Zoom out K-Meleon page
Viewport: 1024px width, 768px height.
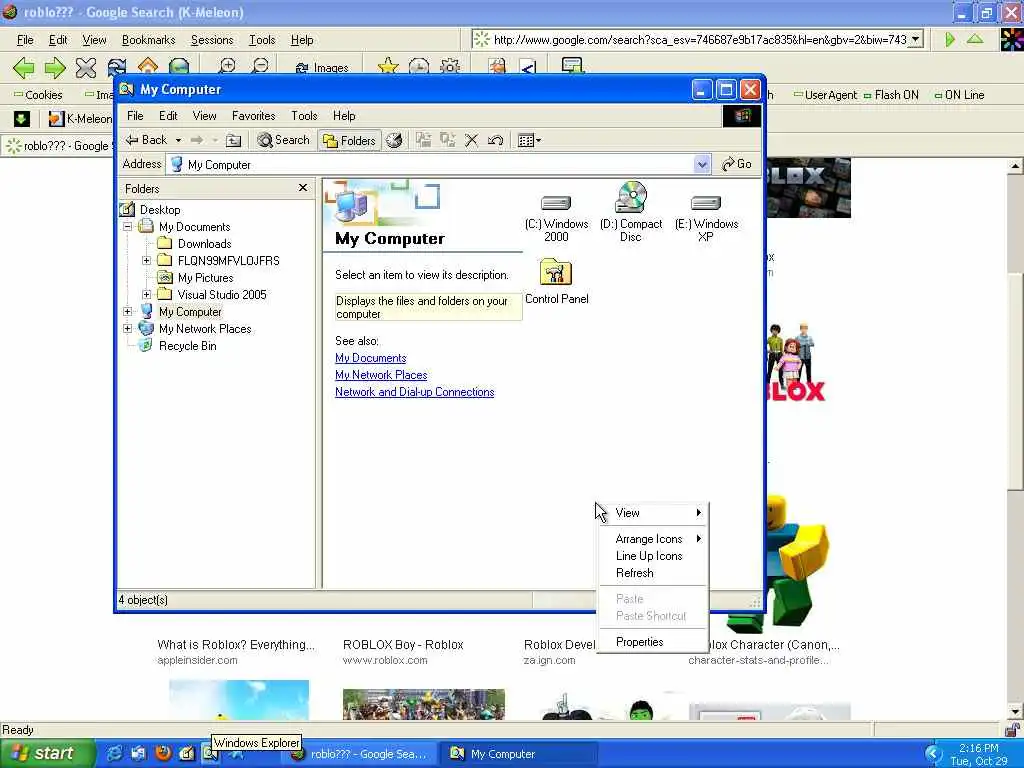click(x=260, y=66)
